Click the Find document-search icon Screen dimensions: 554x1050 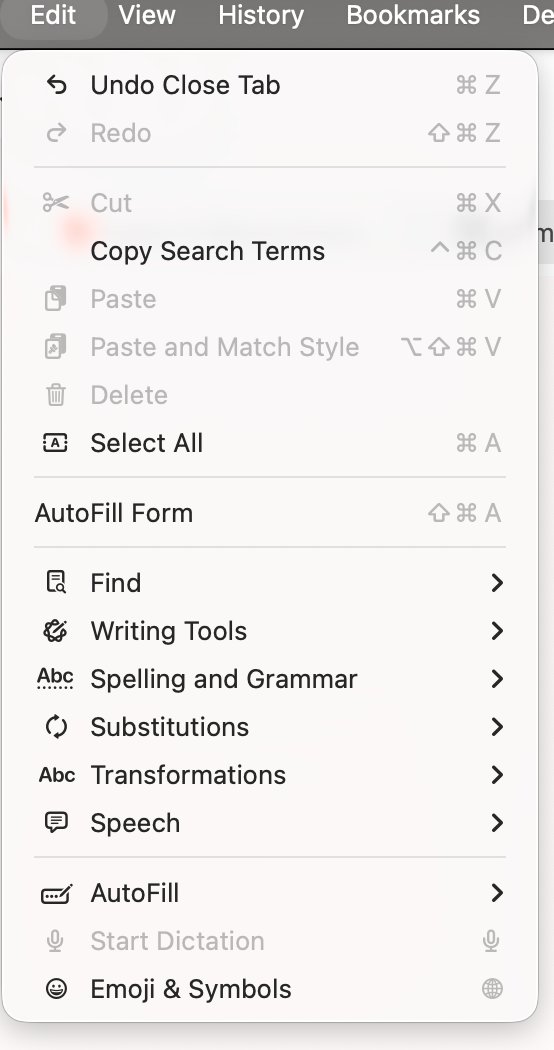tap(56, 583)
